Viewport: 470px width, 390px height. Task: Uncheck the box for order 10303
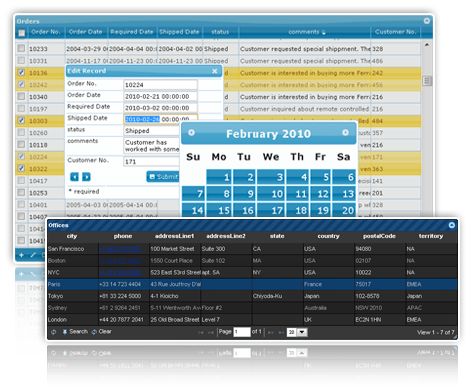click(x=21, y=120)
